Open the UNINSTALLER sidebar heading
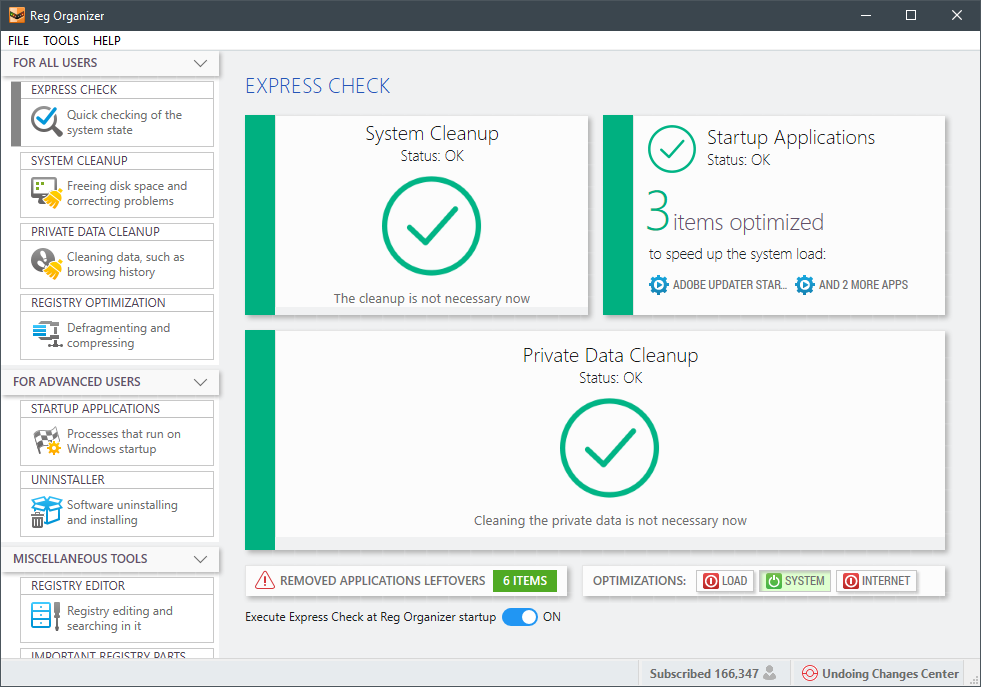The width and height of the screenshot is (981, 687). pos(68,480)
